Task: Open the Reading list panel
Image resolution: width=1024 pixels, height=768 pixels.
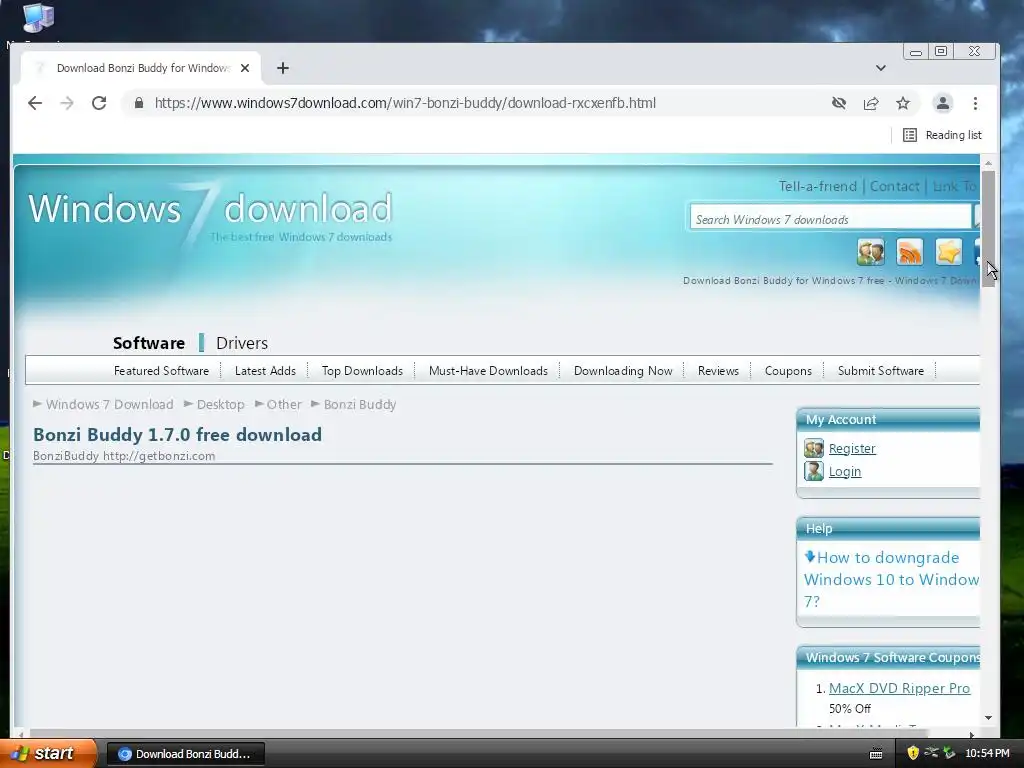Action: coord(942,135)
